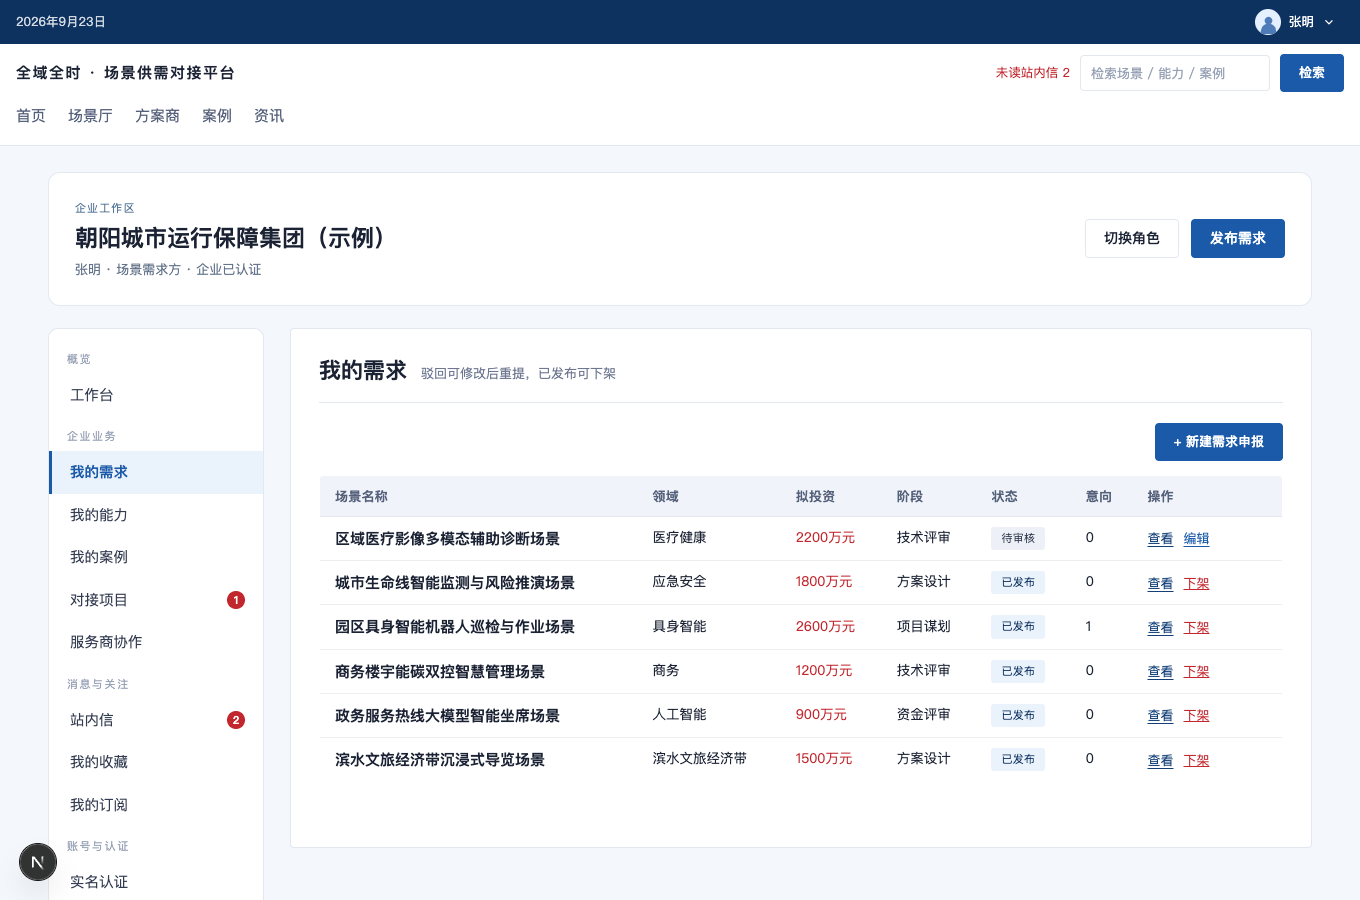Open 实名认证 in the sidebar

[156, 882]
